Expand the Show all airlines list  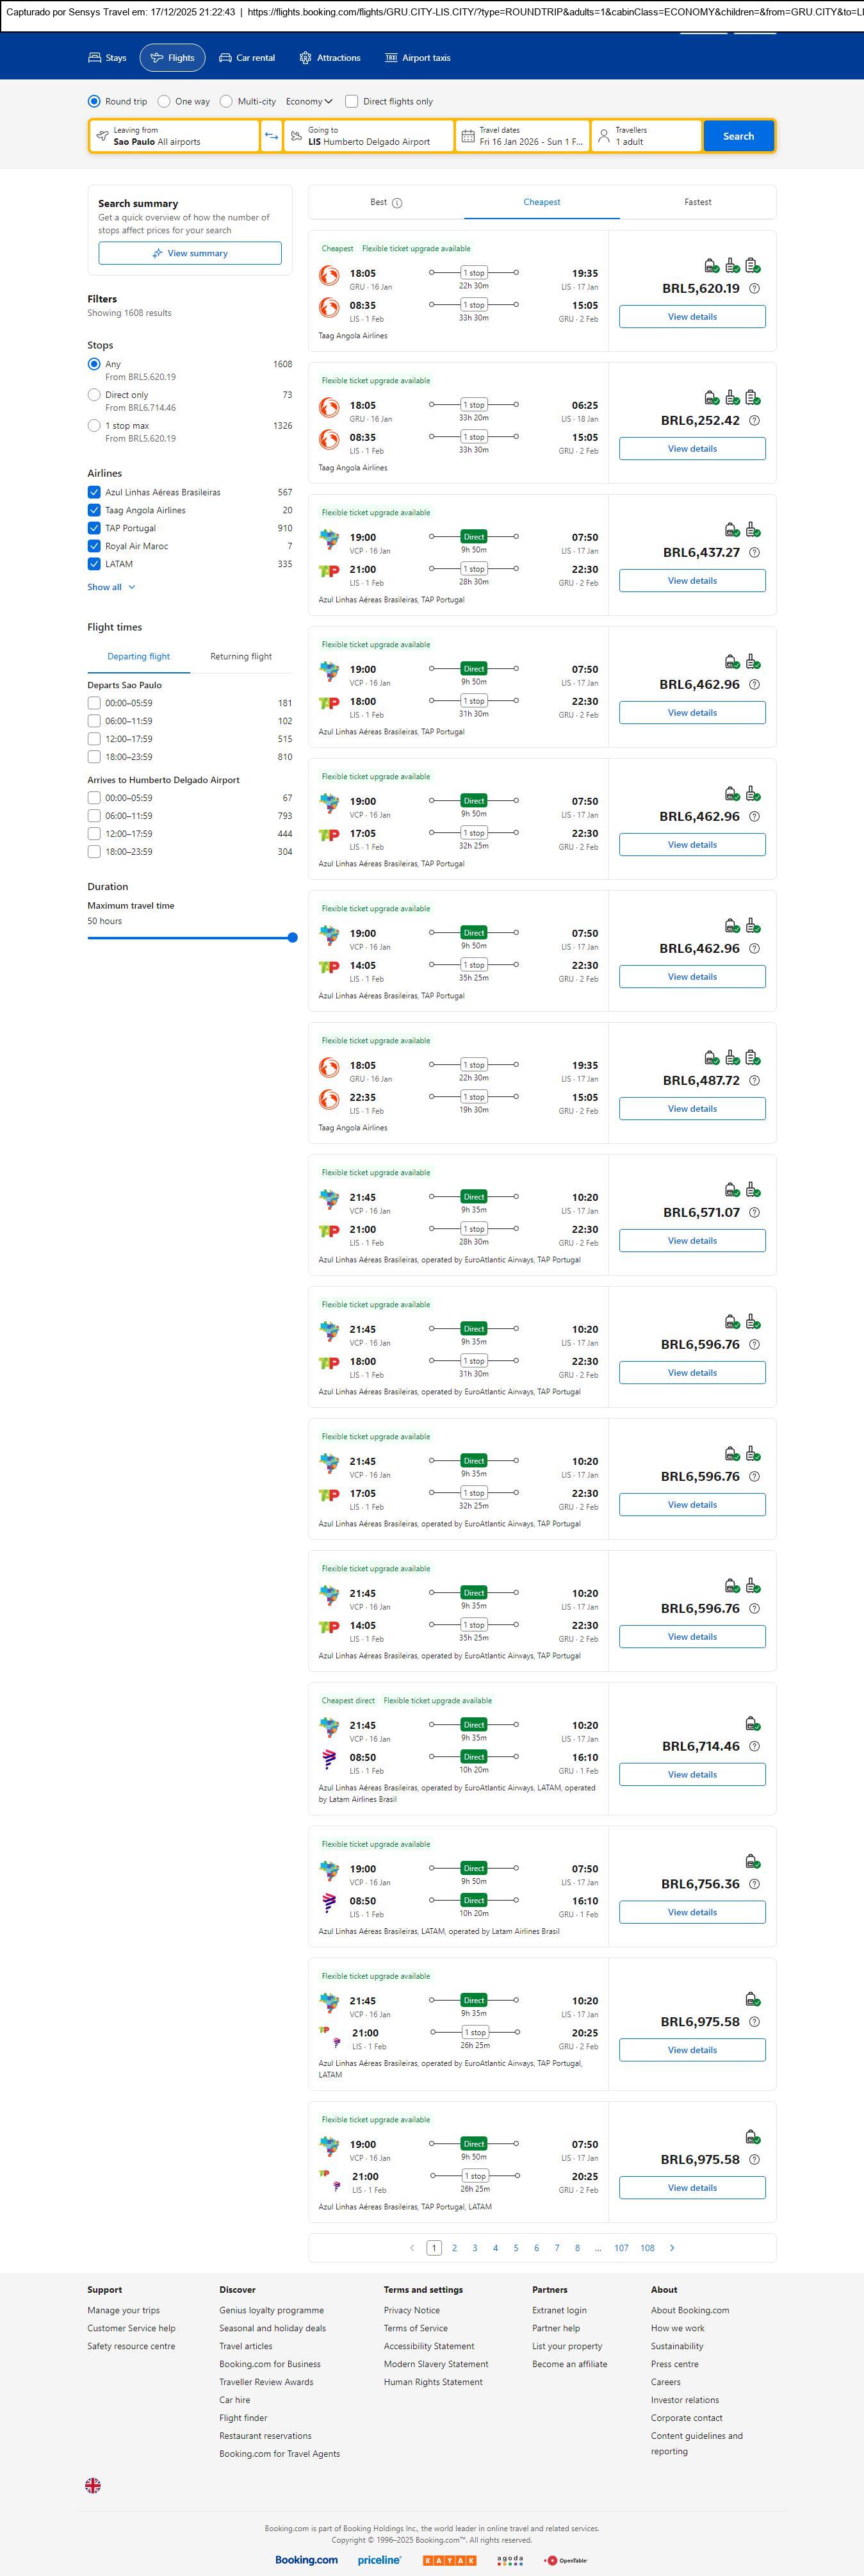[x=111, y=587]
